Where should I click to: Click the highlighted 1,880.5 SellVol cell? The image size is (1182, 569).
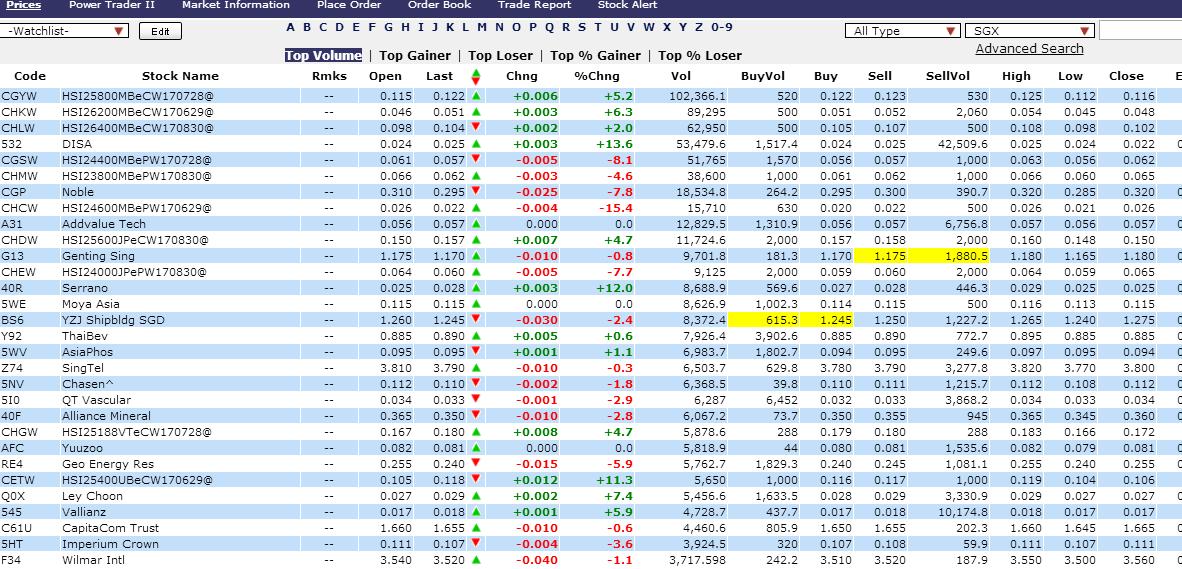(948, 256)
